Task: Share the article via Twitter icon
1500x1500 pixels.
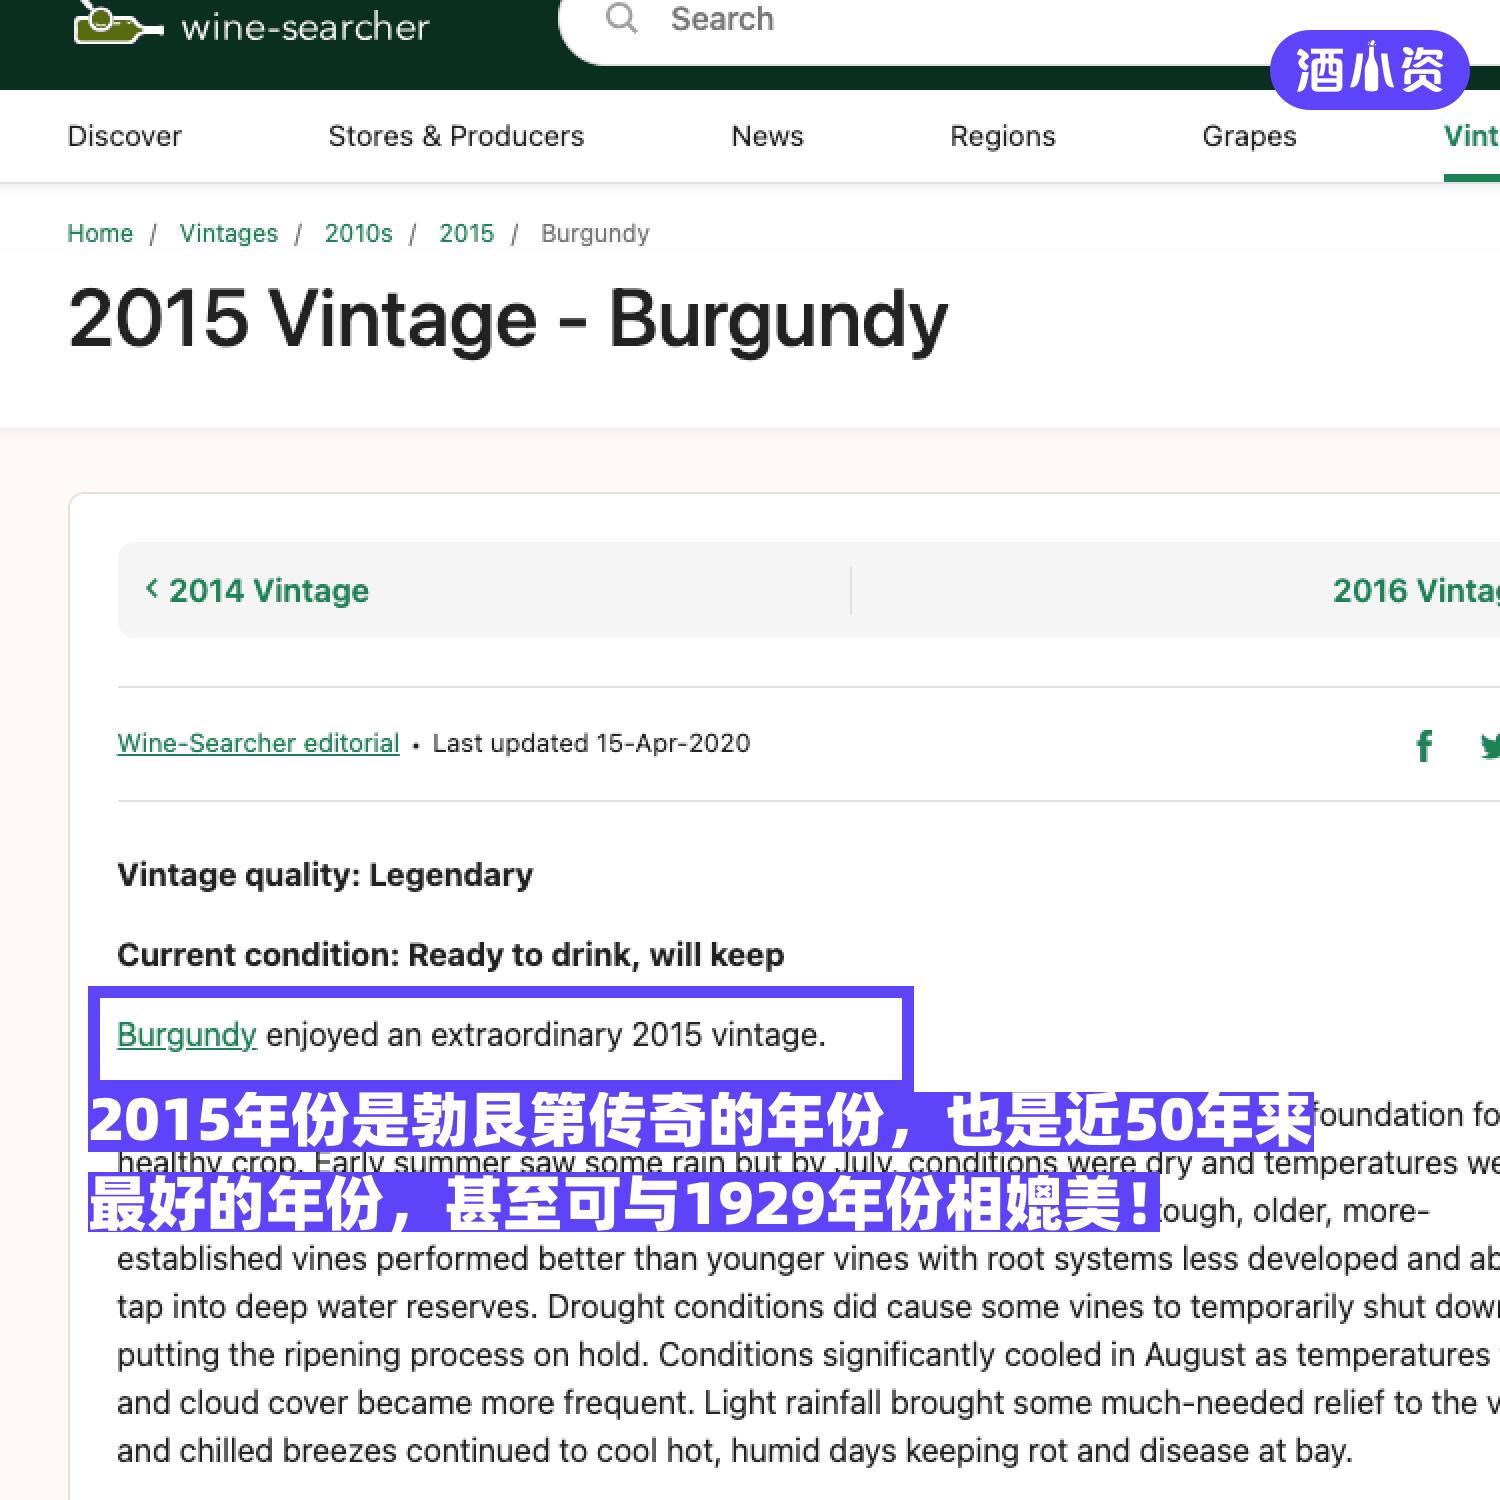Action: pos(1489,745)
